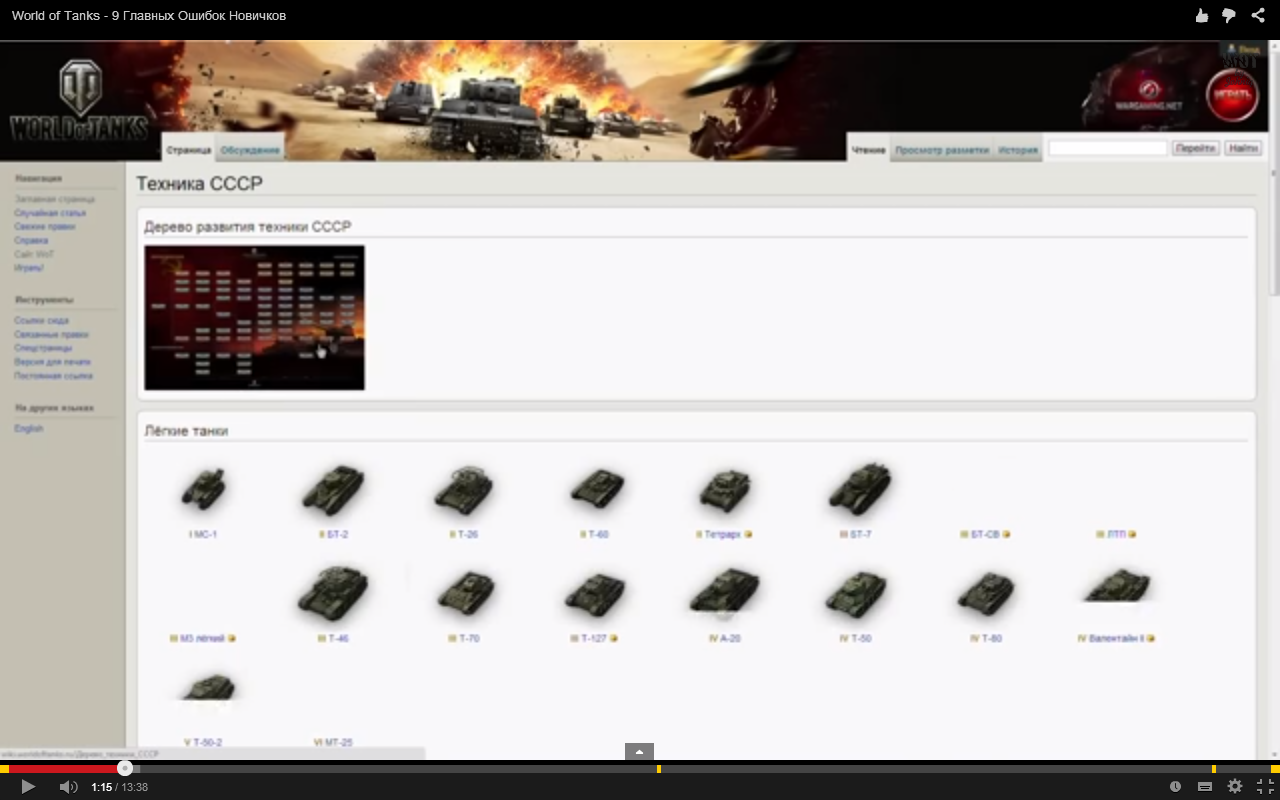This screenshot has height=800, width=1280.
Task: Open the Играть! sidebar link
Action: coord(29,268)
